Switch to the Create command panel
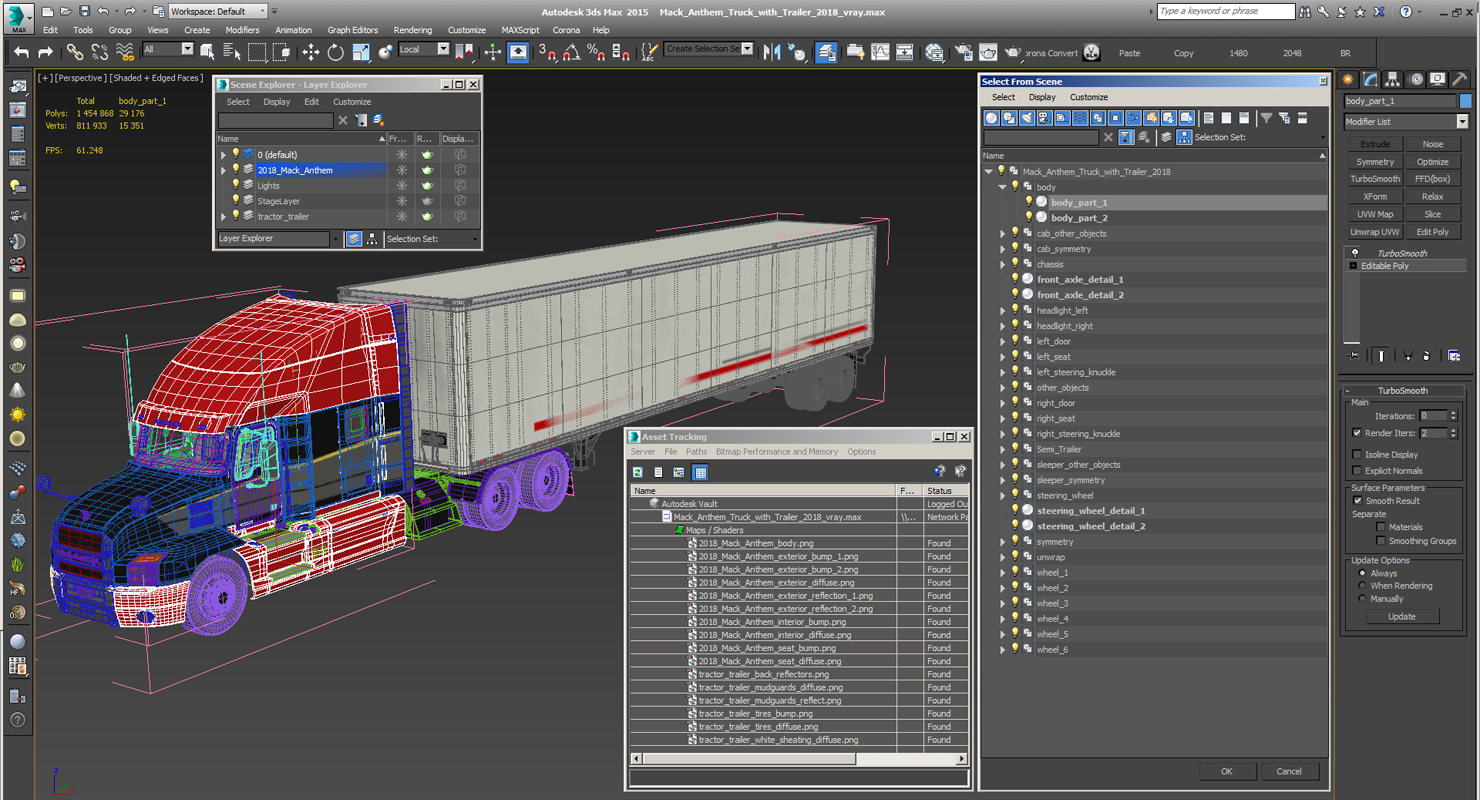 point(1348,79)
